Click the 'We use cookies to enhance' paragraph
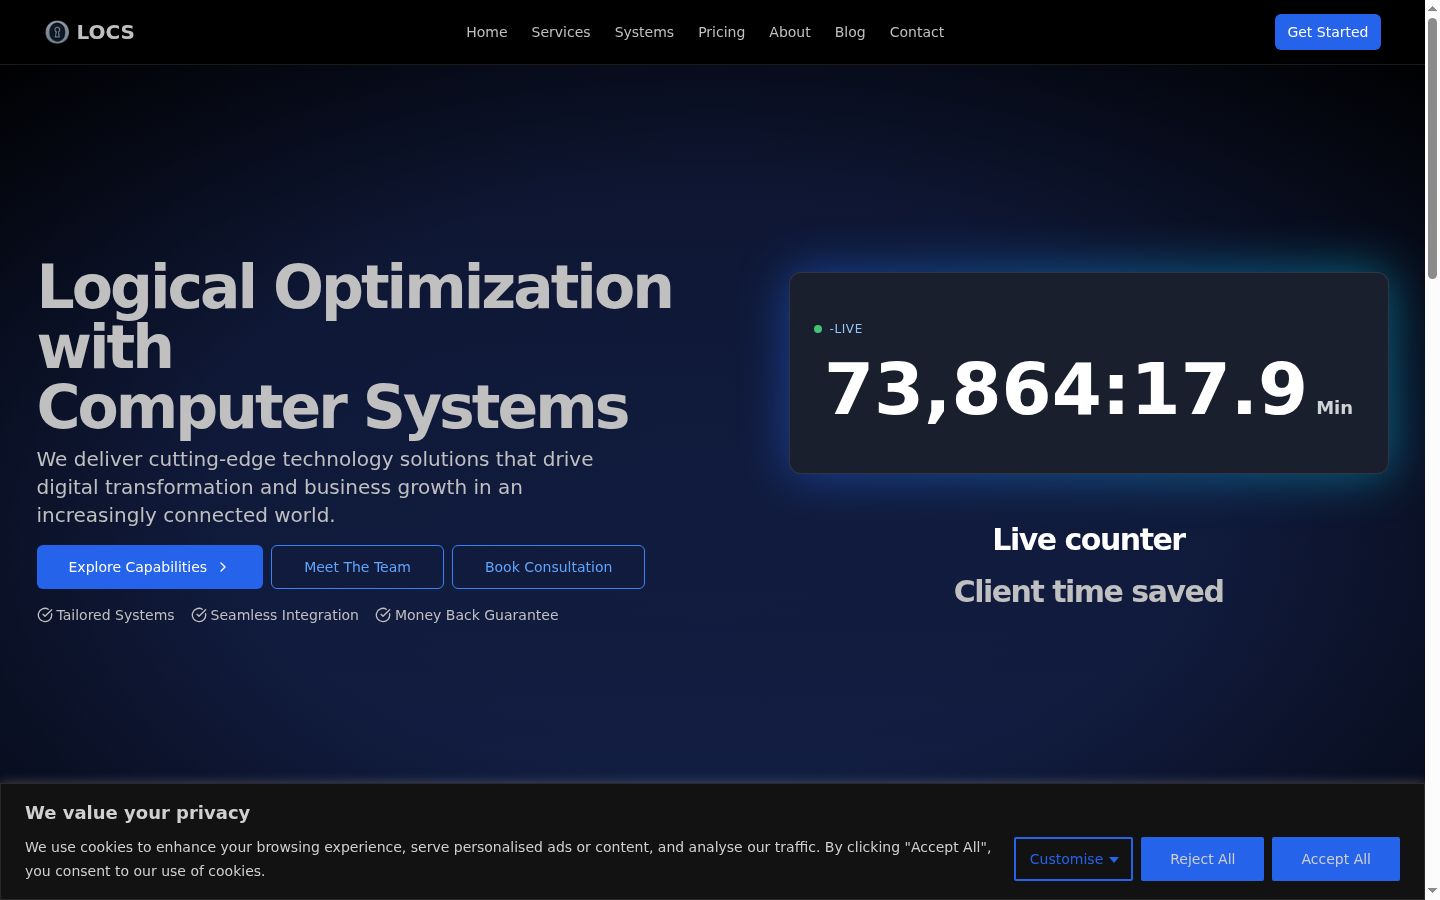 (x=508, y=859)
